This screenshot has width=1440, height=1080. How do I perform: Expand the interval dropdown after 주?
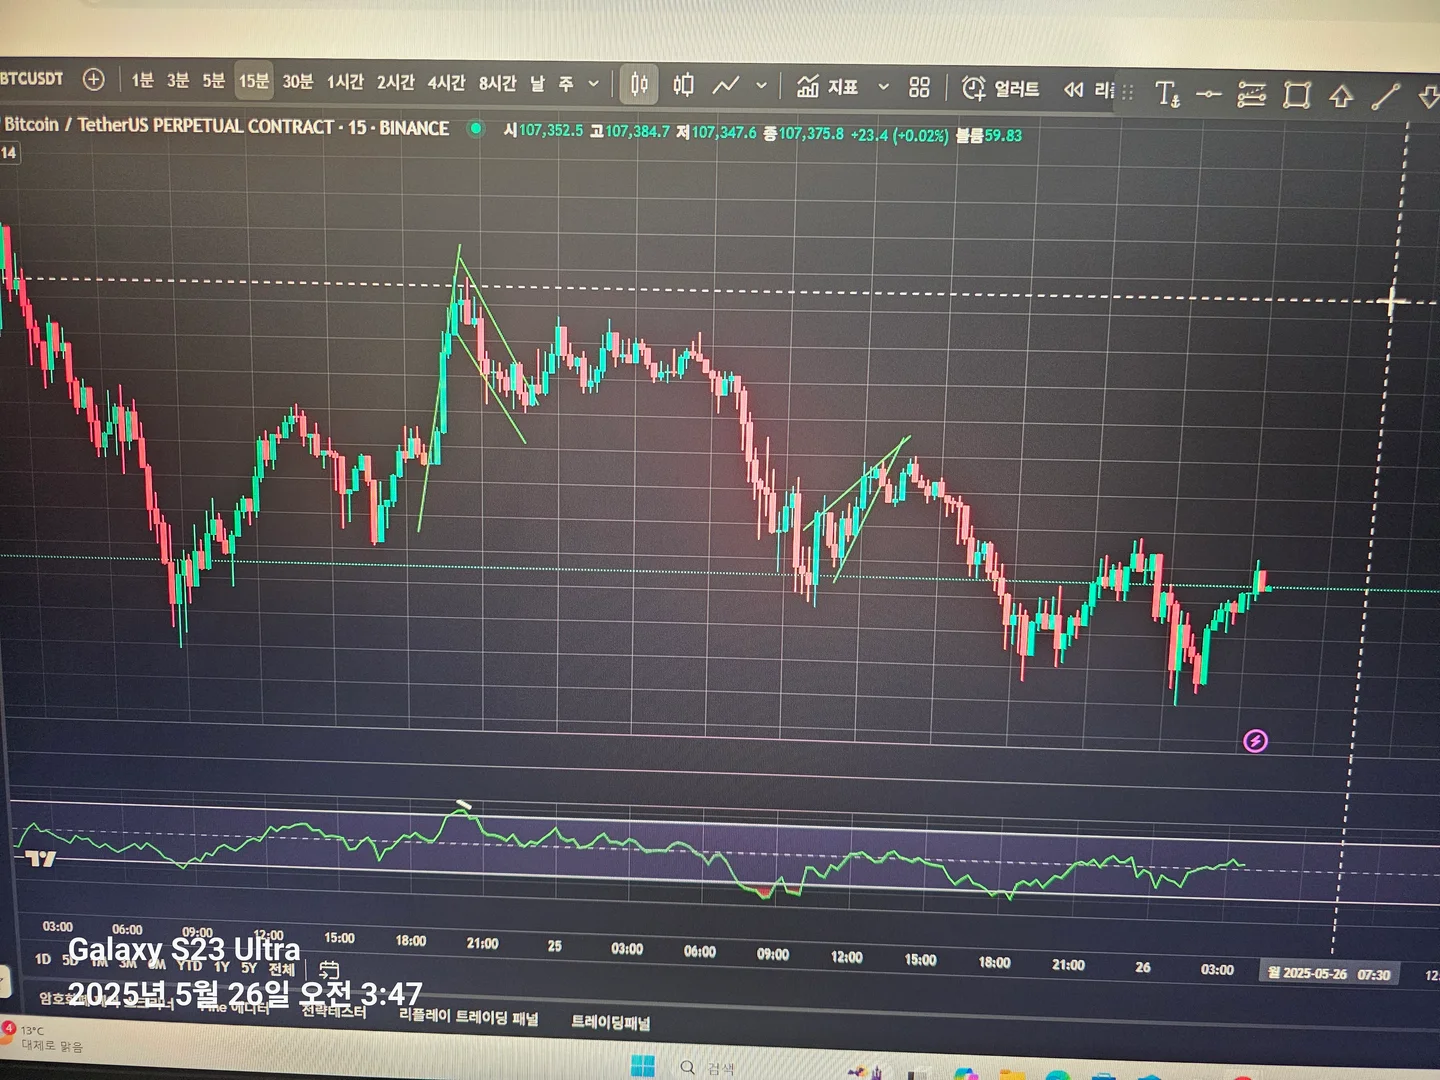(x=593, y=84)
